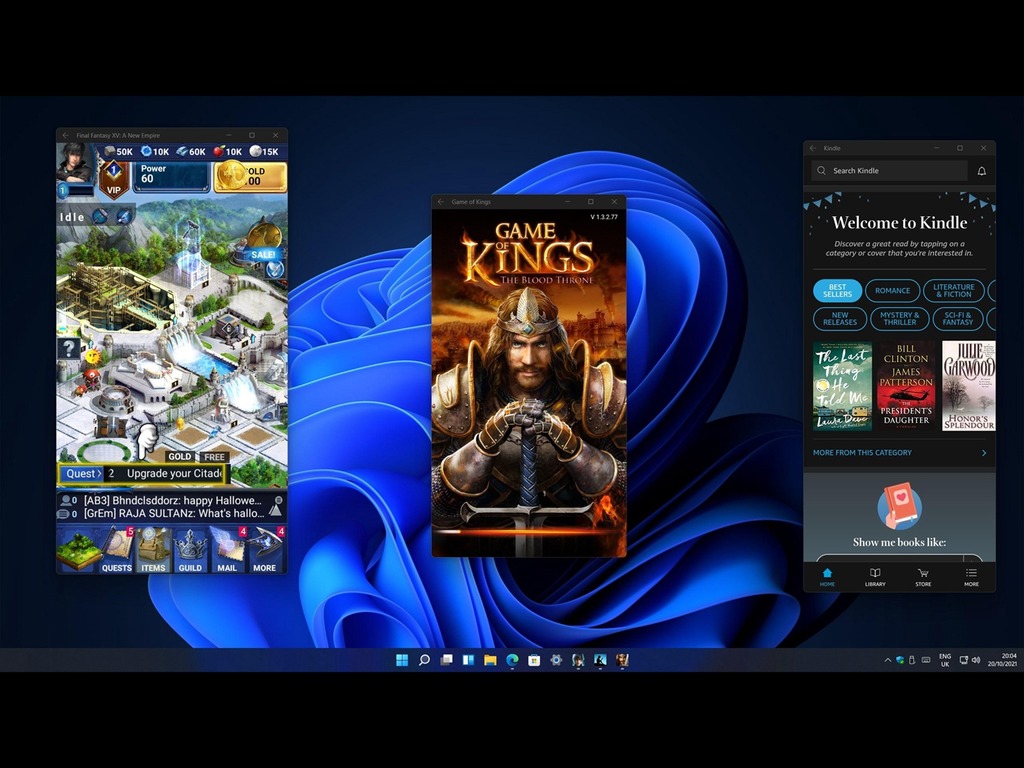Open the QUESTS tab in Final Fantasy
The image size is (1024, 768).
click(x=117, y=550)
